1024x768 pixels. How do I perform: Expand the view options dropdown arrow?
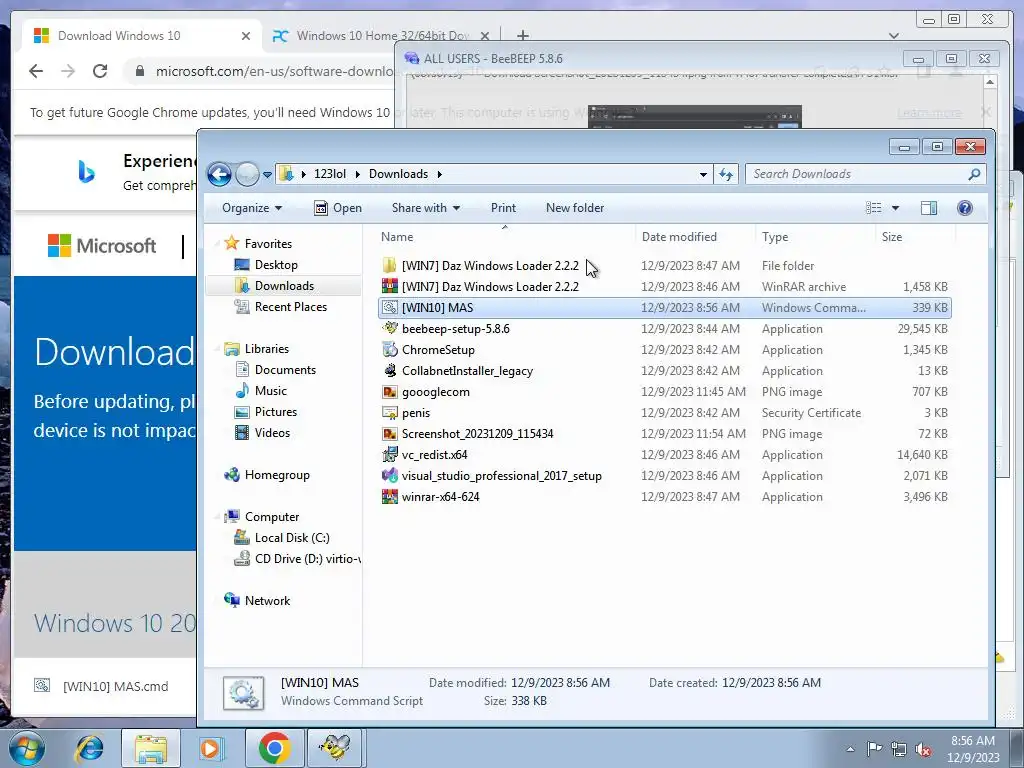click(x=895, y=208)
